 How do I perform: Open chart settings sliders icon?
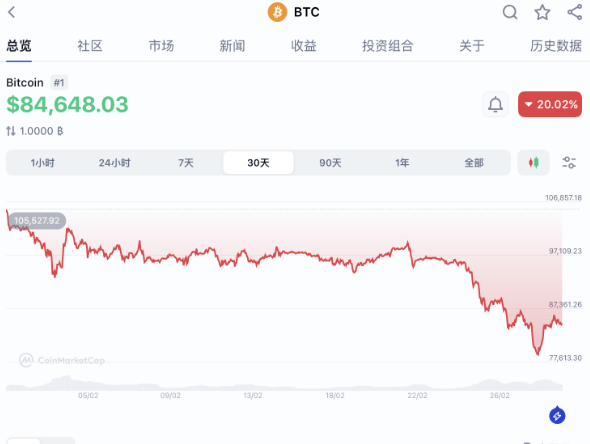point(569,163)
